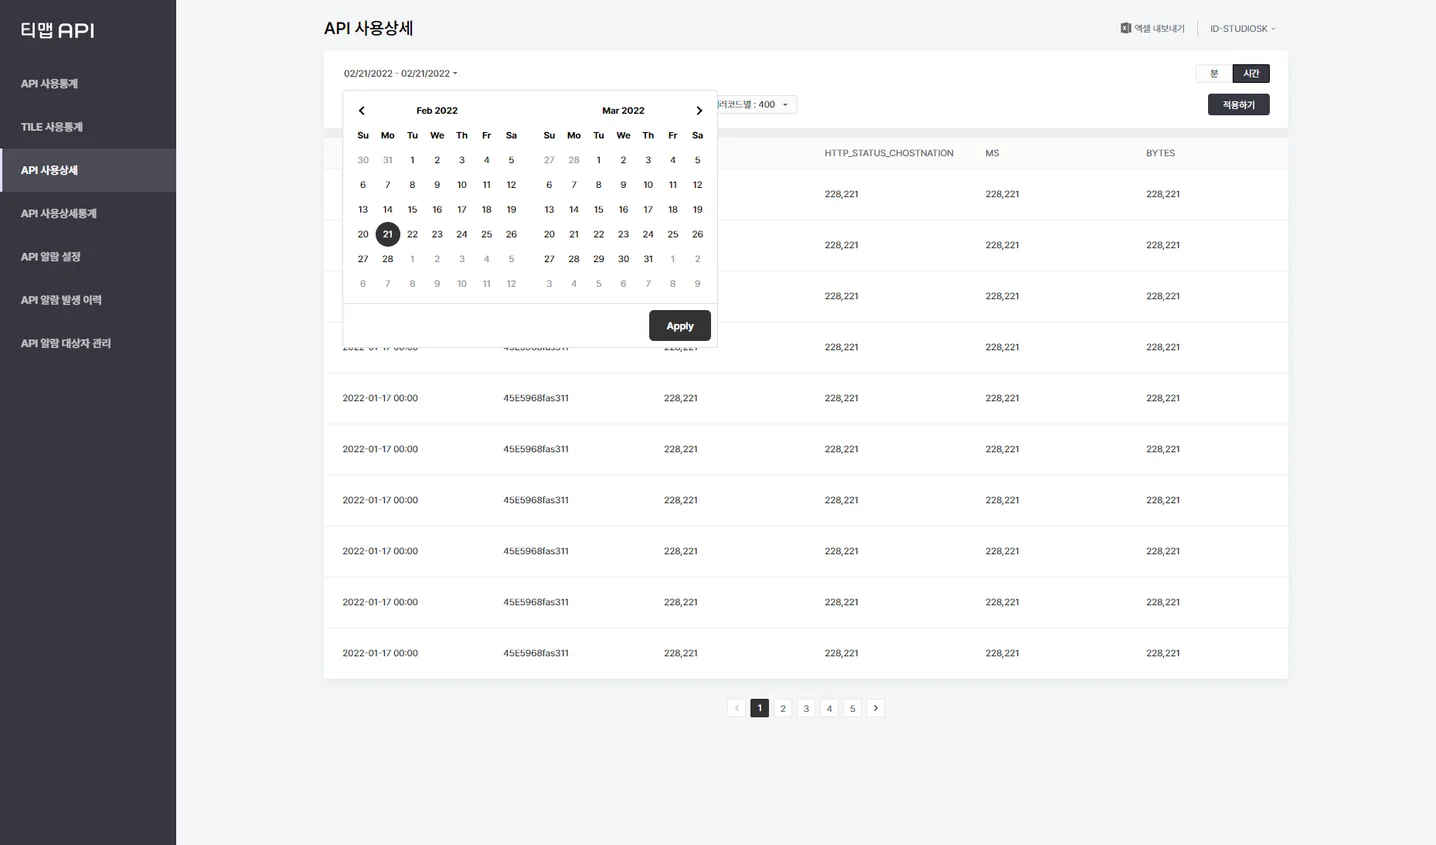This screenshot has width=1436, height=845.
Task: Select February 14 in the calendar
Action: coord(387,209)
